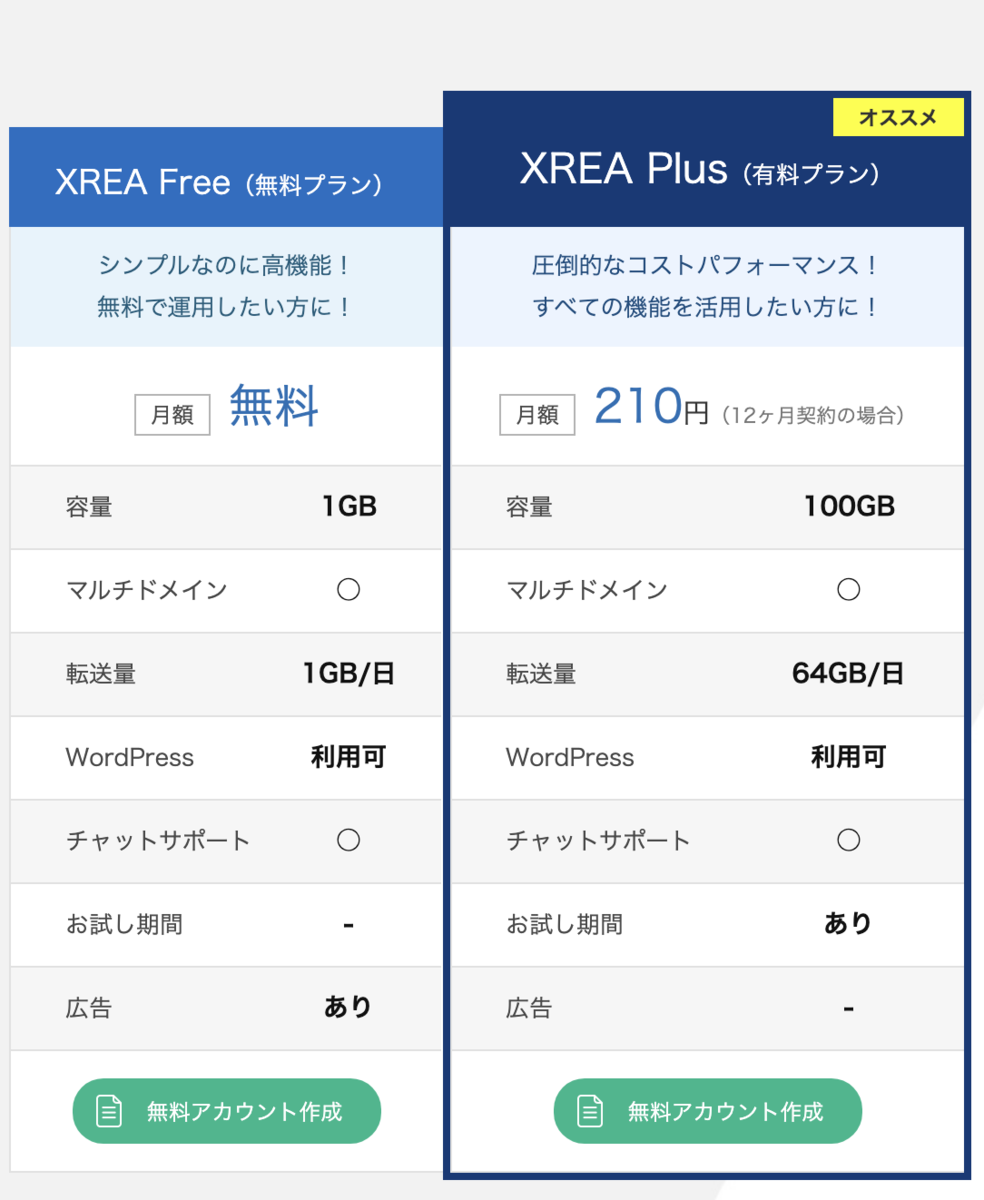
Task: Toggle the マルチドメイン circle on XREA Plus
Action: tap(848, 589)
